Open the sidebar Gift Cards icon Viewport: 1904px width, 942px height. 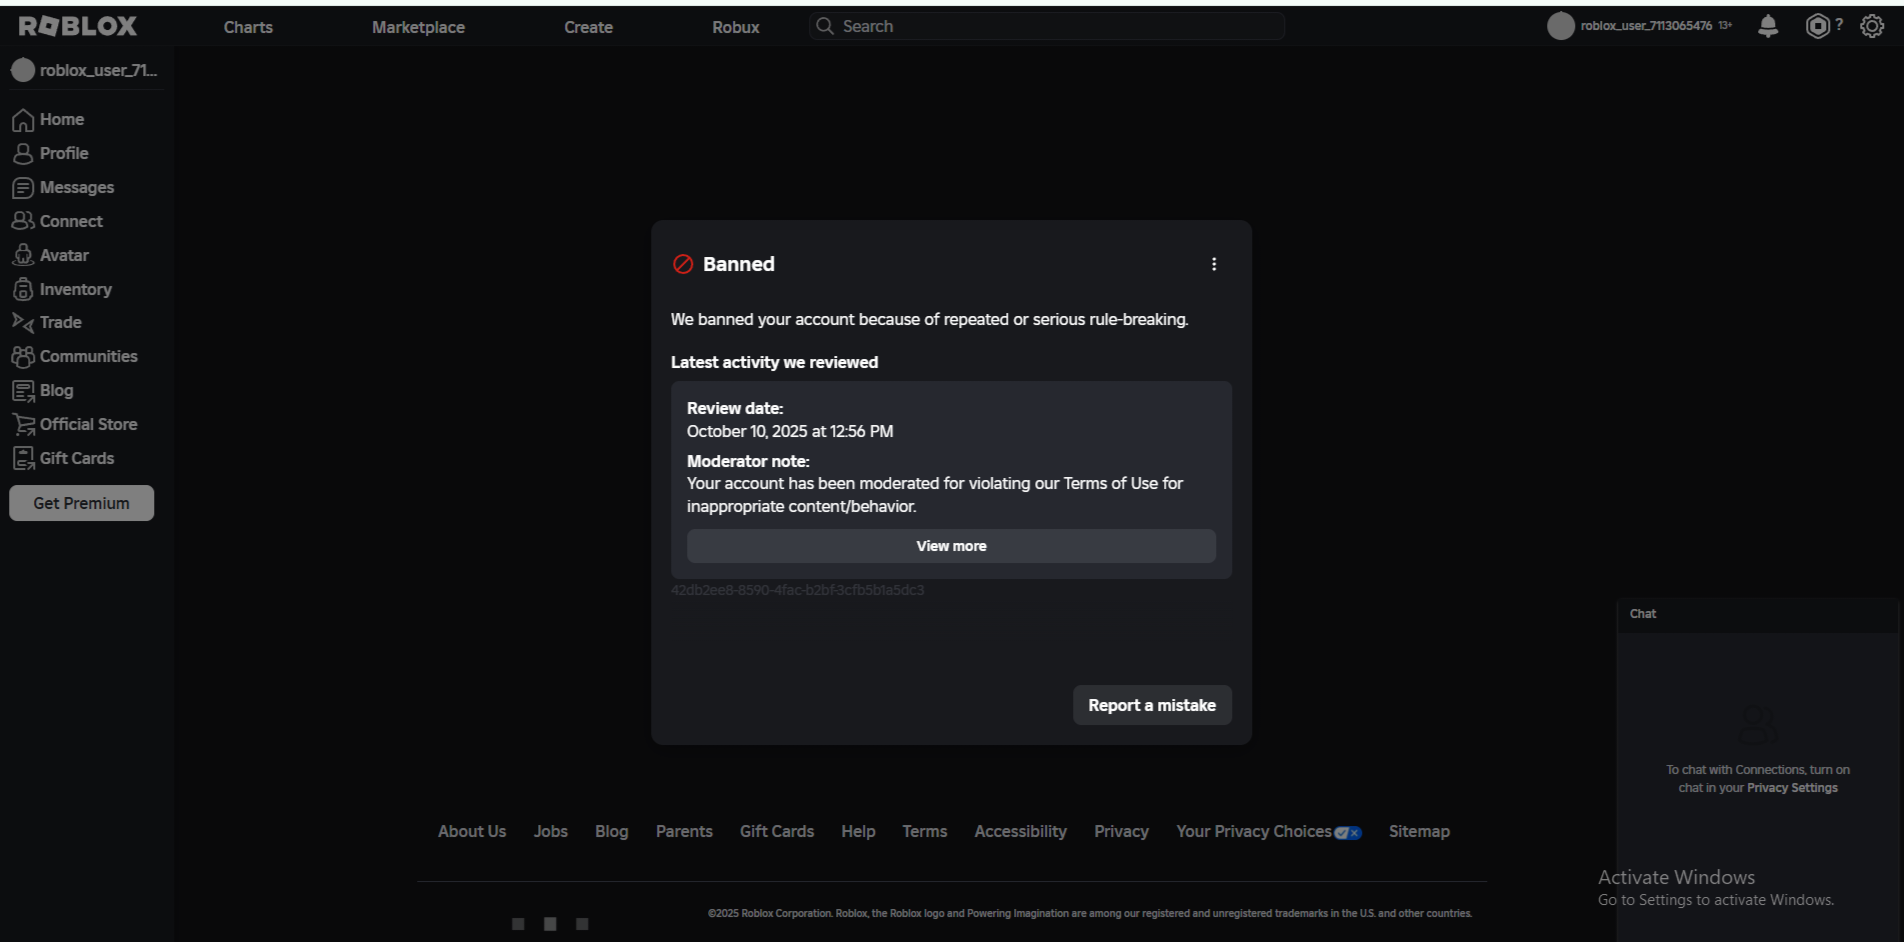pos(23,458)
